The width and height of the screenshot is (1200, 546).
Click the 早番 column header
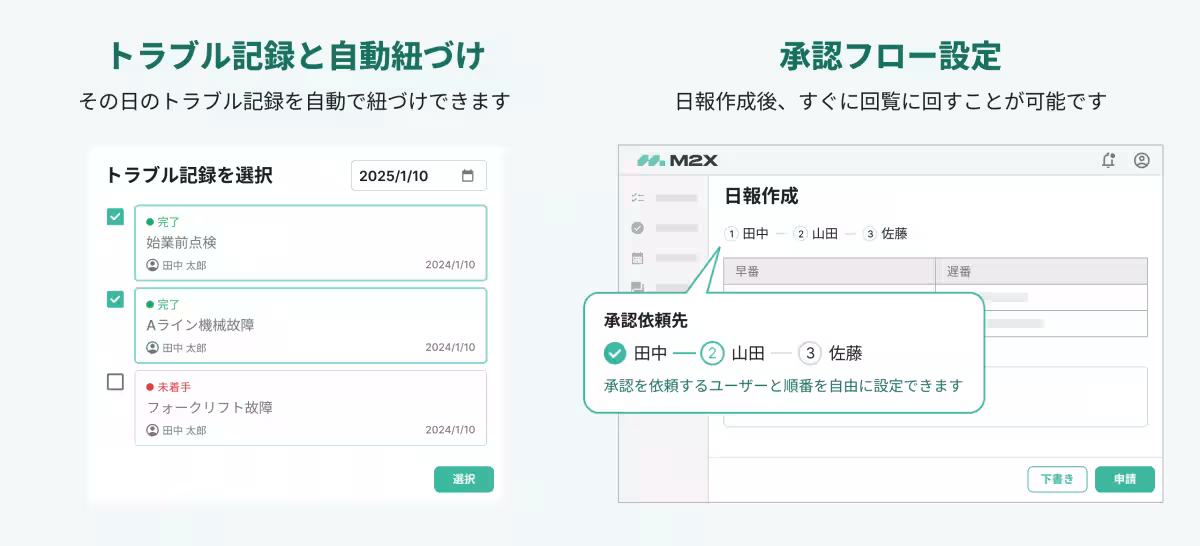(830, 271)
